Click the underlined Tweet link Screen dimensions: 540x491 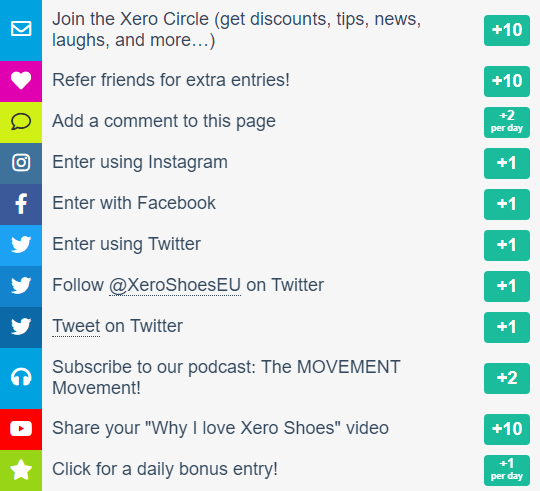tap(76, 326)
